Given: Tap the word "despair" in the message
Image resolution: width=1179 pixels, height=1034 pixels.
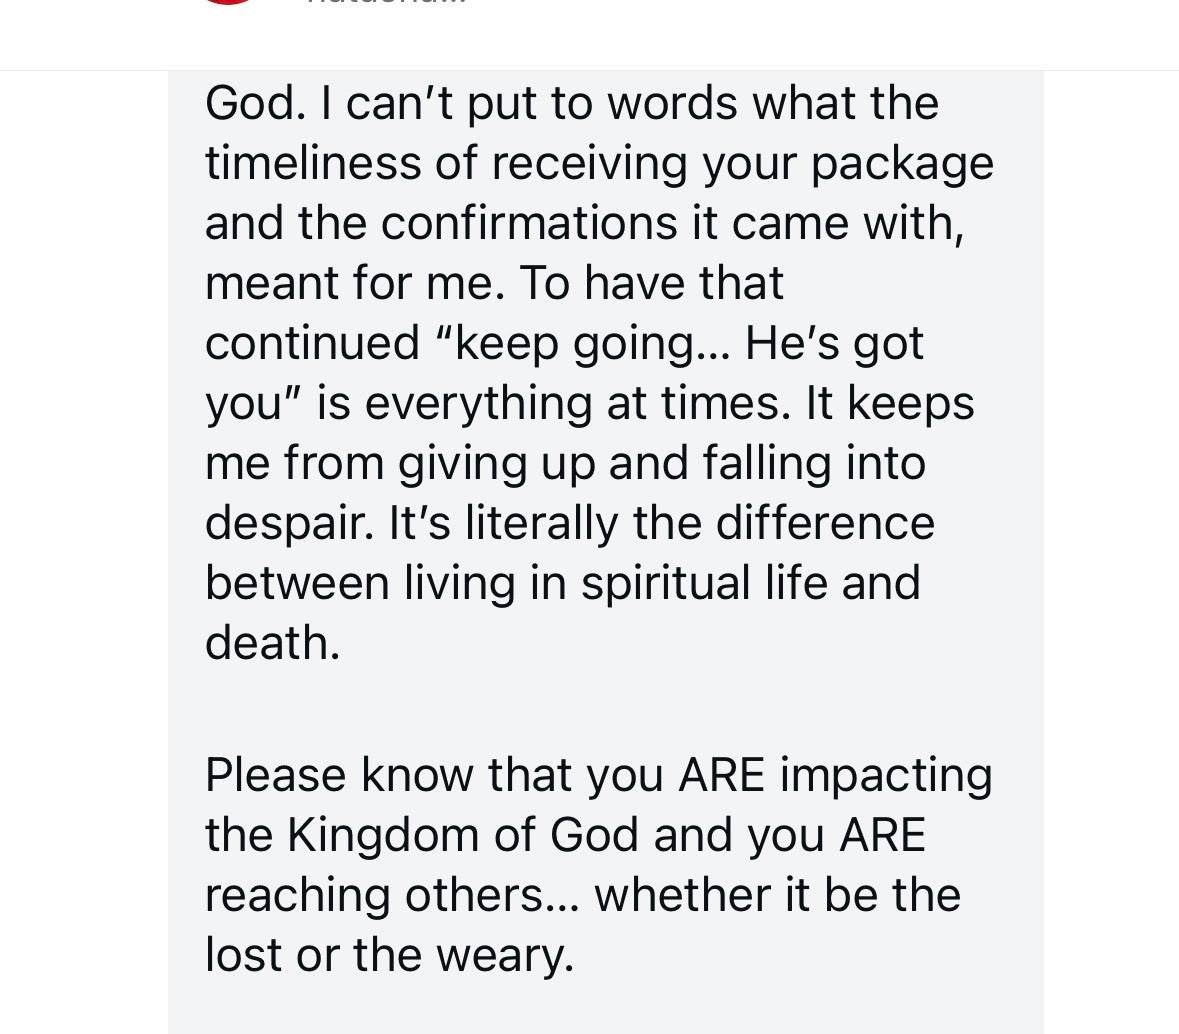Looking at the screenshot, I should (x=288, y=523).
